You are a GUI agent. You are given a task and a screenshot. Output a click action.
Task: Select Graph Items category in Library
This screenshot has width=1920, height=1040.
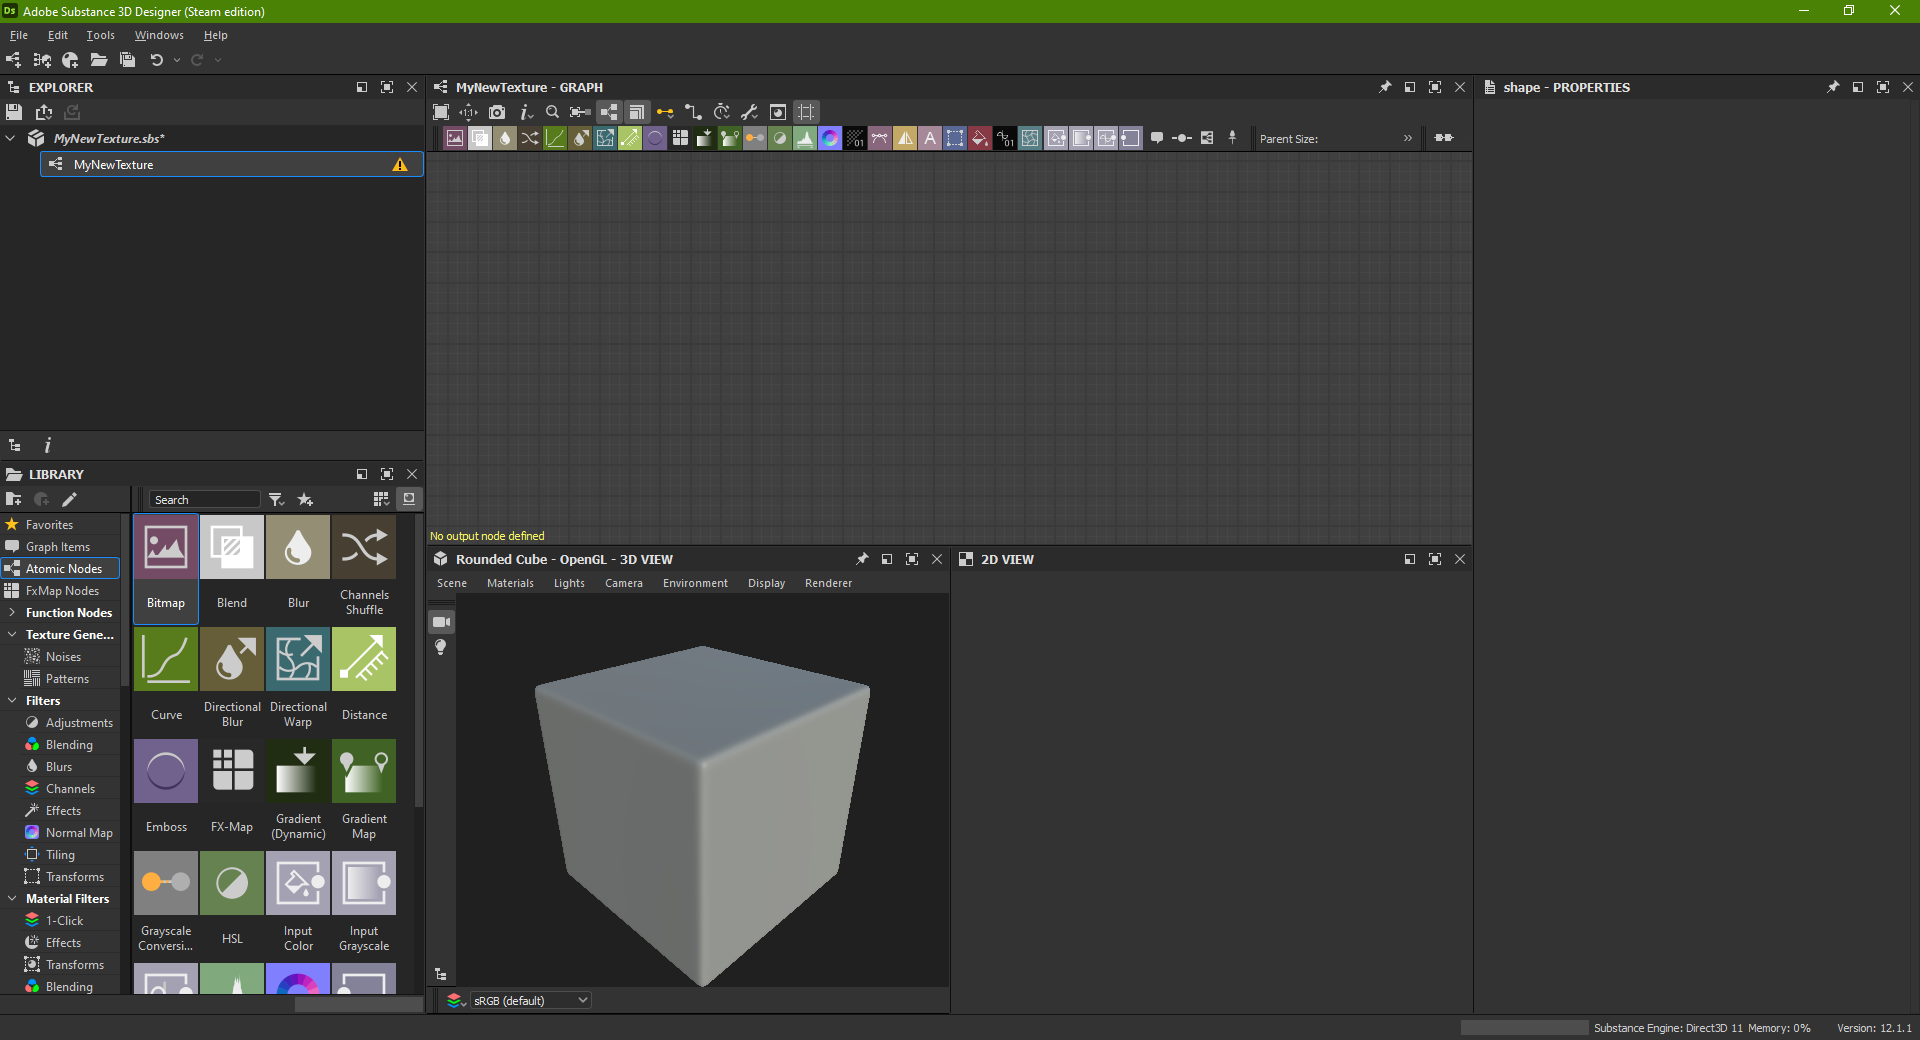tap(60, 546)
